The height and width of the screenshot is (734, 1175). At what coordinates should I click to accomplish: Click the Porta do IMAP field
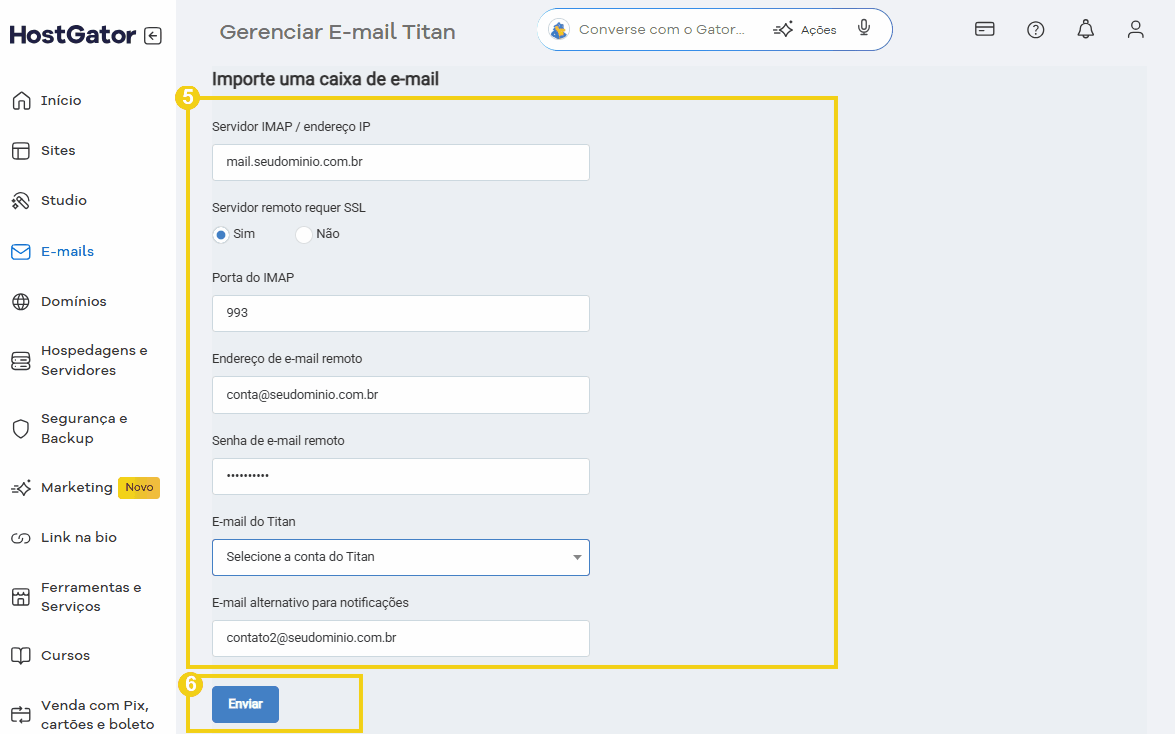tap(401, 313)
